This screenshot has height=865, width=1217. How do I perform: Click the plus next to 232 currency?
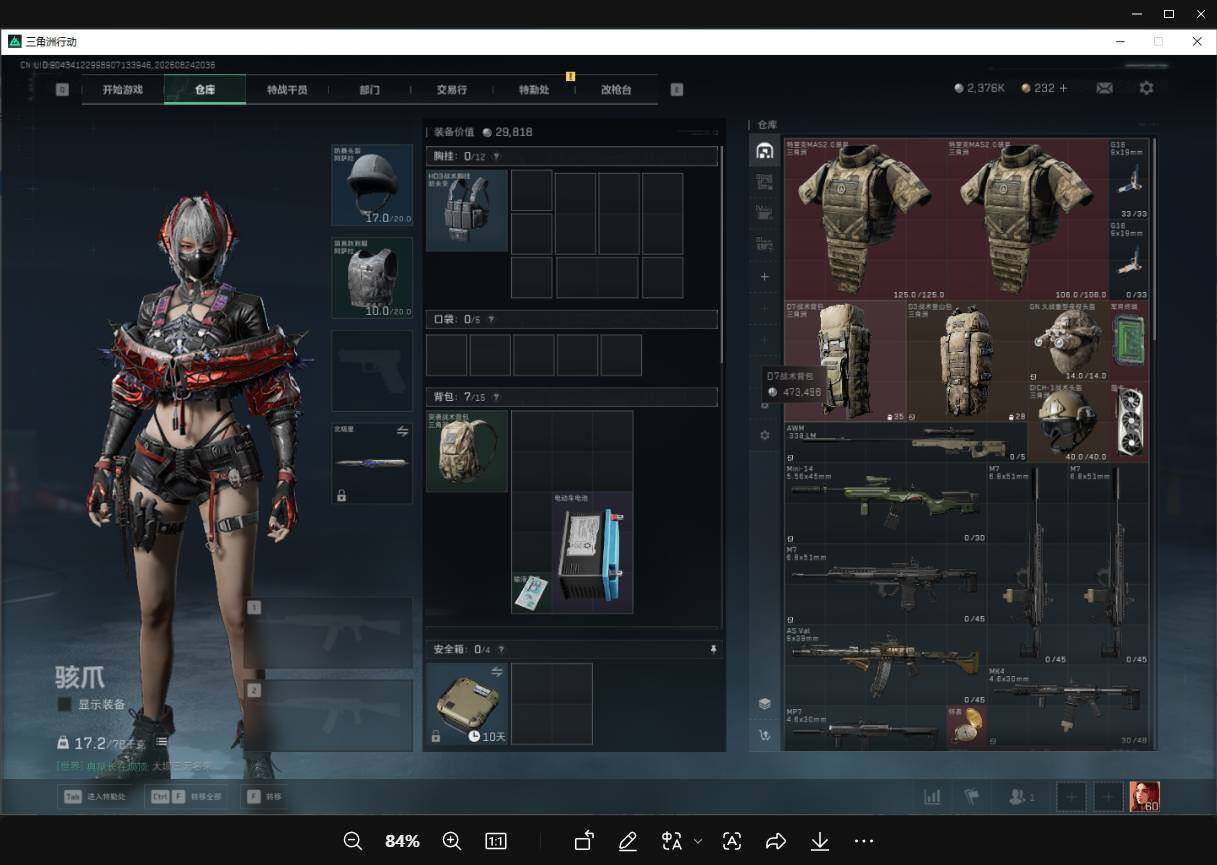(x=1063, y=88)
